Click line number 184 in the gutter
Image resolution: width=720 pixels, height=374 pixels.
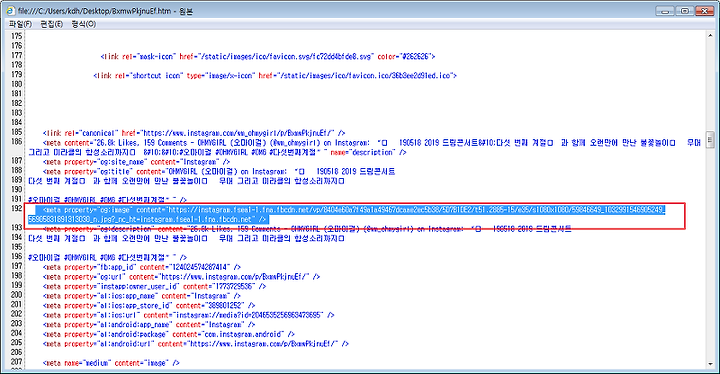coord(17,122)
